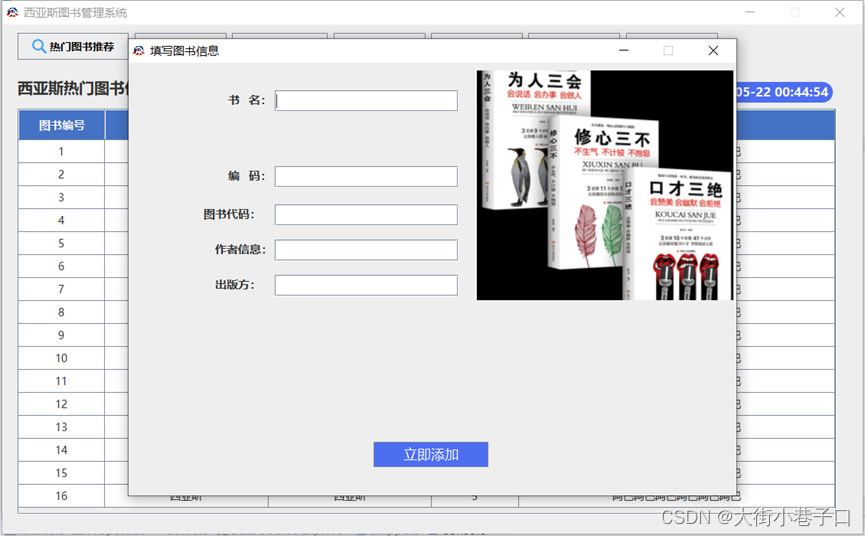Select table row number 9
Screen dimensions: 865x536
click(61, 335)
